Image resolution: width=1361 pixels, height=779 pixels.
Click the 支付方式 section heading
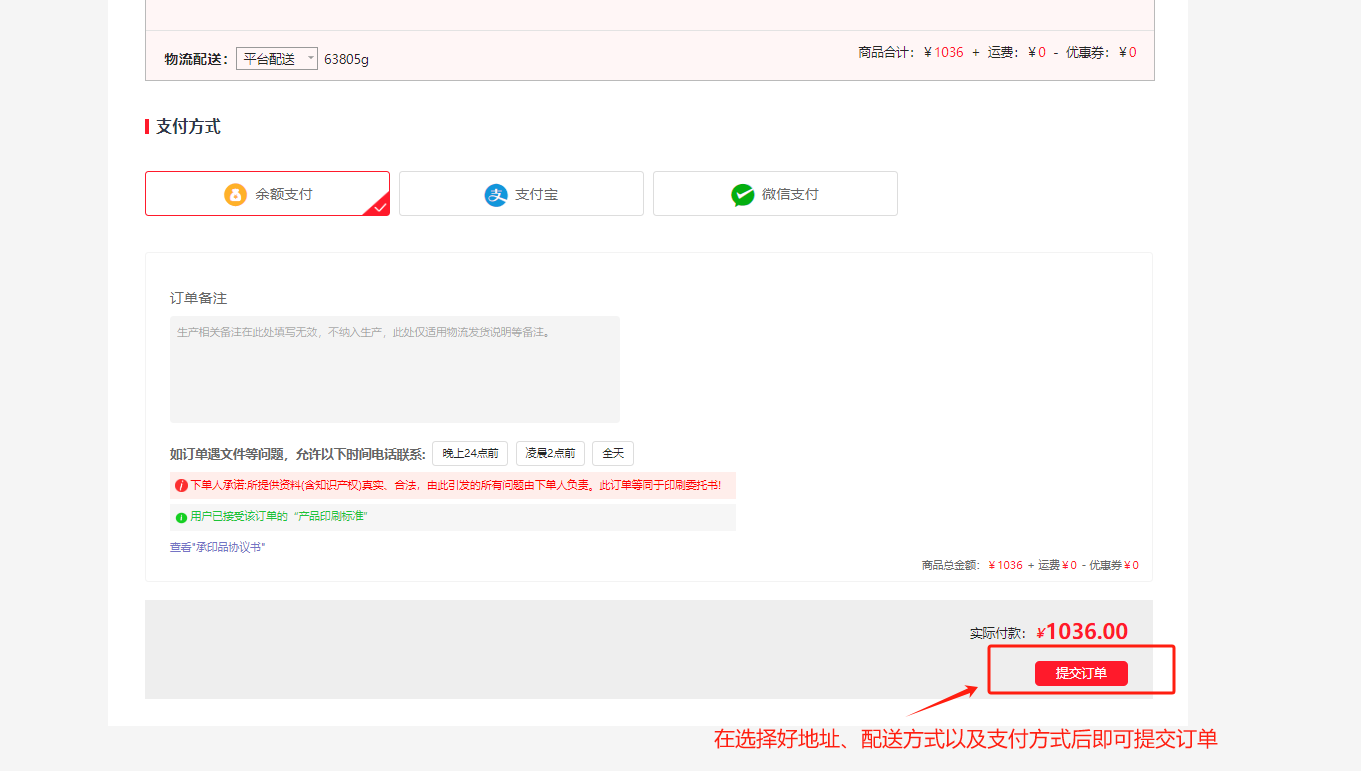coord(188,126)
